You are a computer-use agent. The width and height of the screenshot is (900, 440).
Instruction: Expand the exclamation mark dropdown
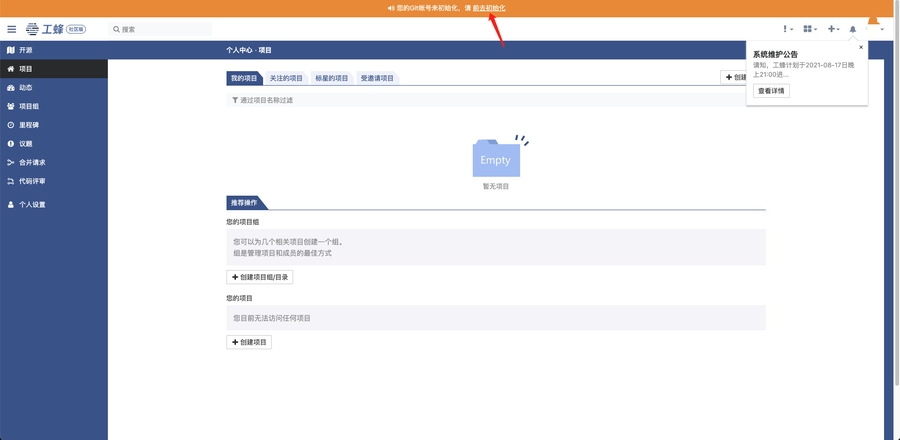point(788,29)
